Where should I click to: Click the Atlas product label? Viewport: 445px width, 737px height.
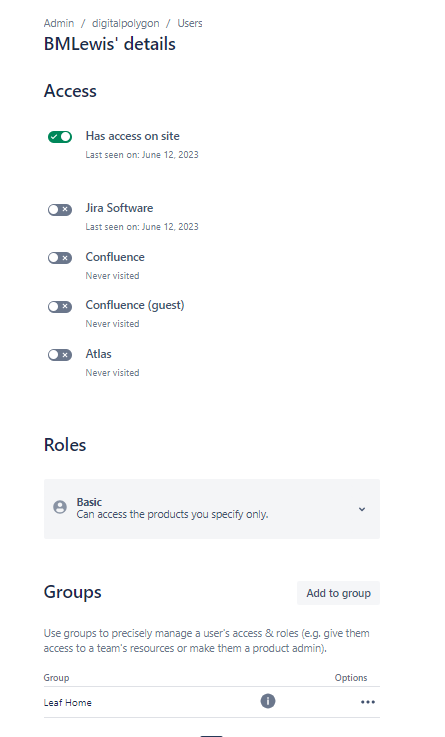(x=98, y=353)
